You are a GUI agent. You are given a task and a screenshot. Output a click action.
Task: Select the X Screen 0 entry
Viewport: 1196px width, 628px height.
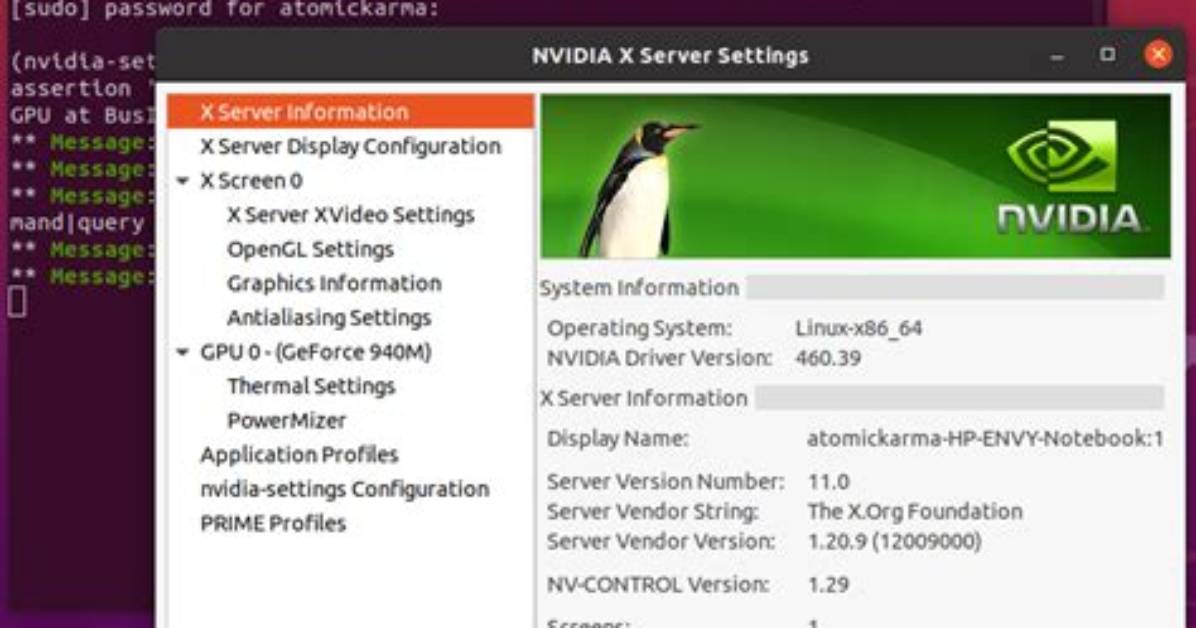[251, 181]
